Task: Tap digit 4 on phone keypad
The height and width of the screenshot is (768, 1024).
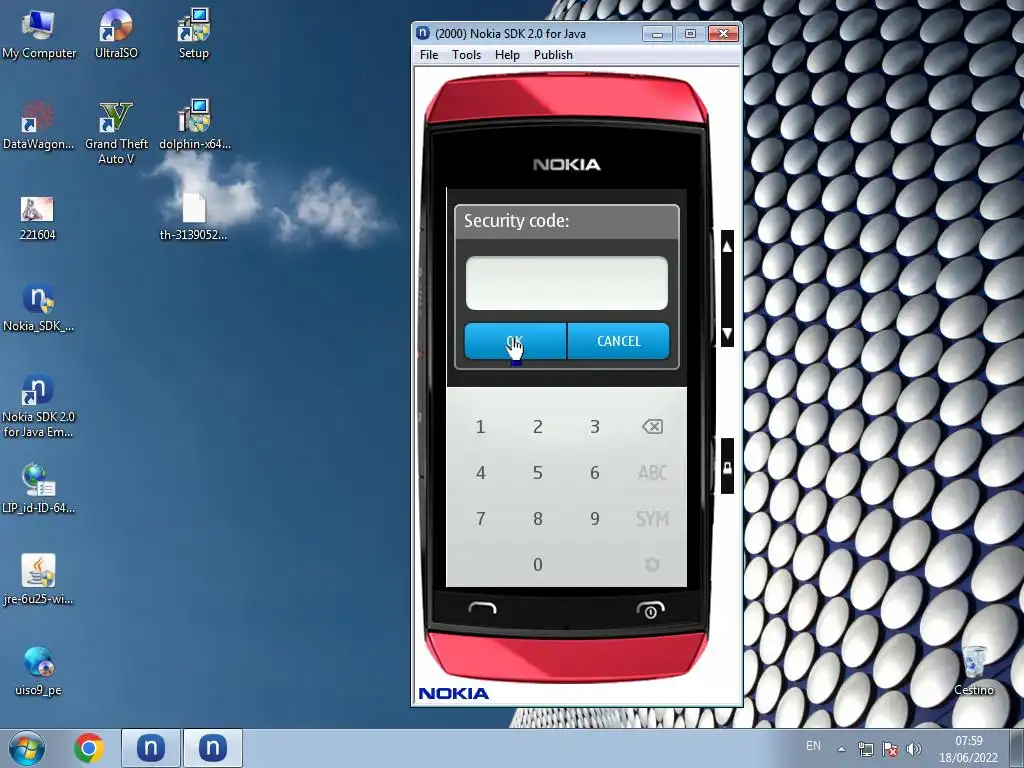Action: point(481,473)
